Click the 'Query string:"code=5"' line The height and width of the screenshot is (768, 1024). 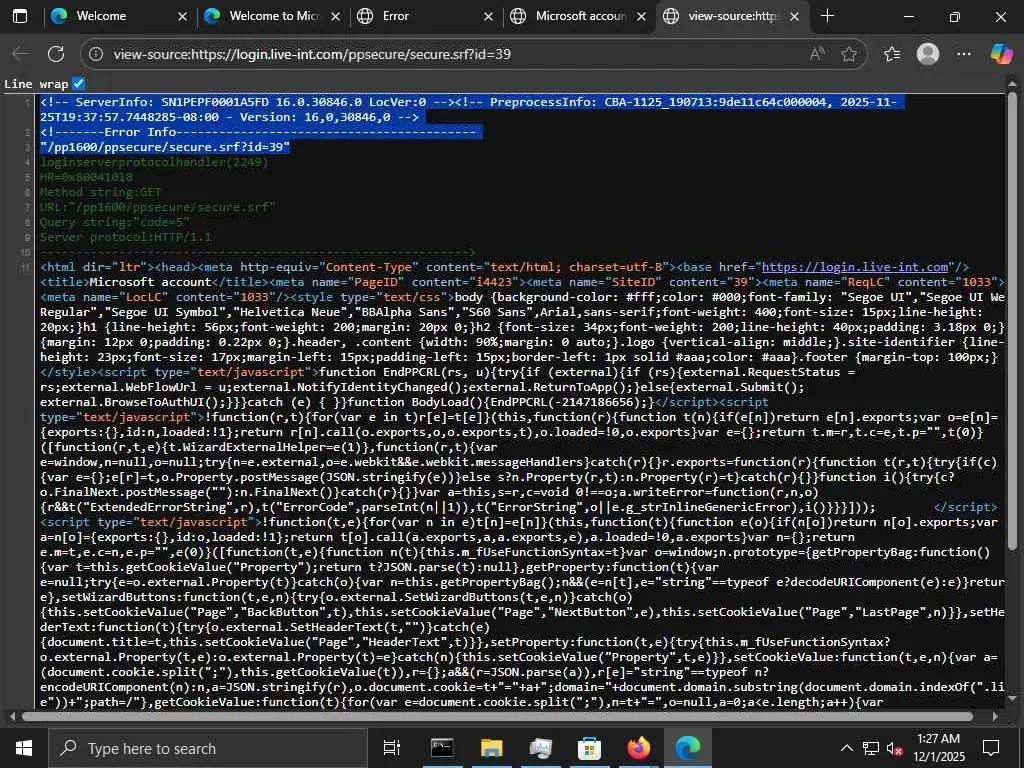coord(114,222)
